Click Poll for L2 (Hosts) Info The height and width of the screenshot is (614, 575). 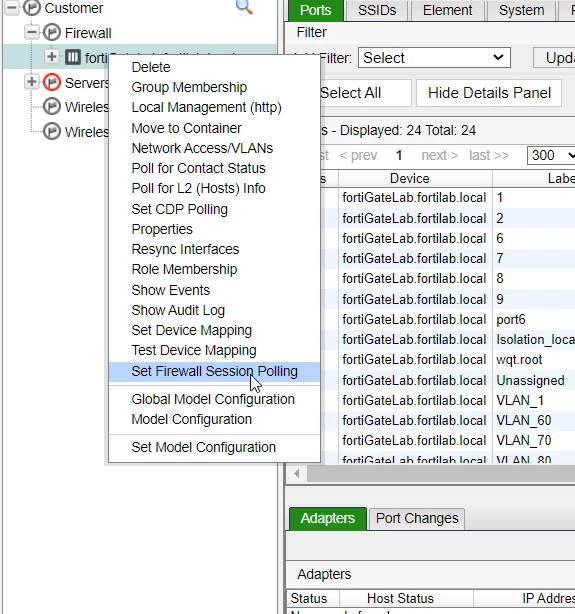[x=198, y=188]
